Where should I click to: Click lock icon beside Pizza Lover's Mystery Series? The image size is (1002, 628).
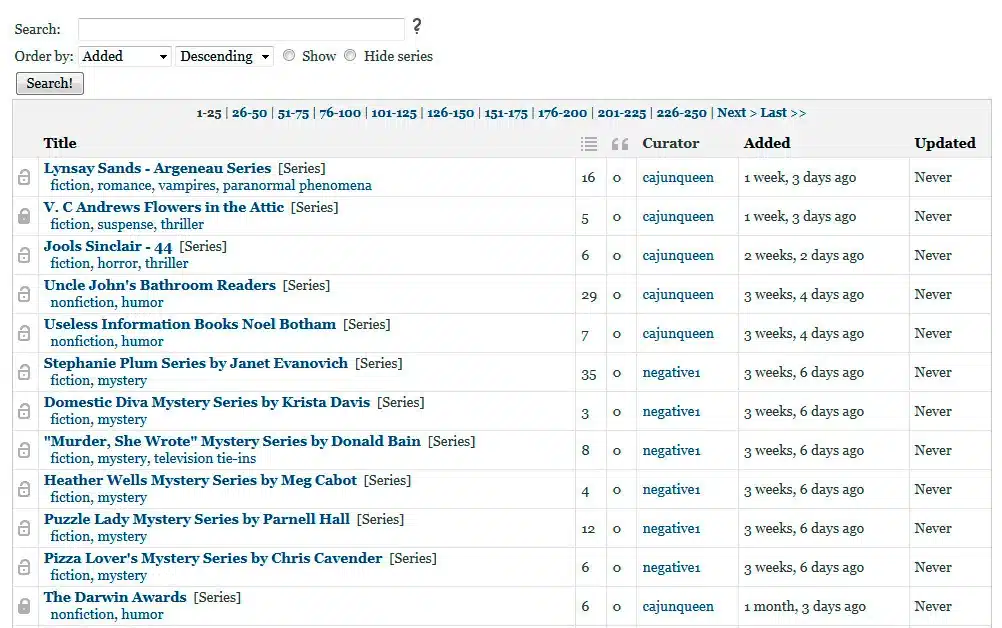click(x=24, y=567)
